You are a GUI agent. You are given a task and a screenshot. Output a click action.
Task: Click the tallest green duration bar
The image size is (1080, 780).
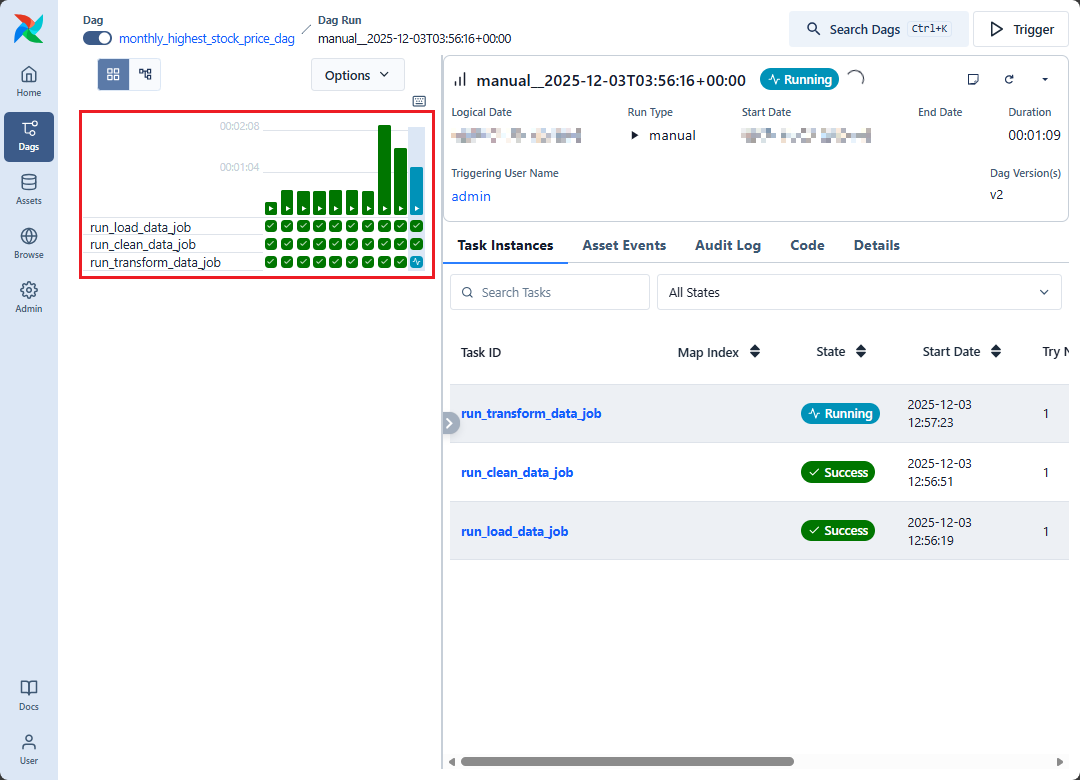point(384,165)
